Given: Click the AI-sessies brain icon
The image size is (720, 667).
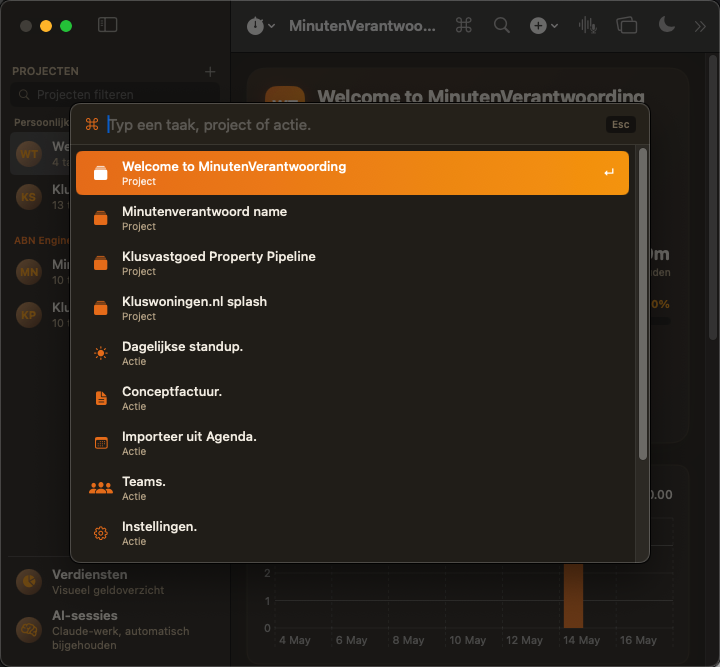Looking at the screenshot, I should point(28,630).
